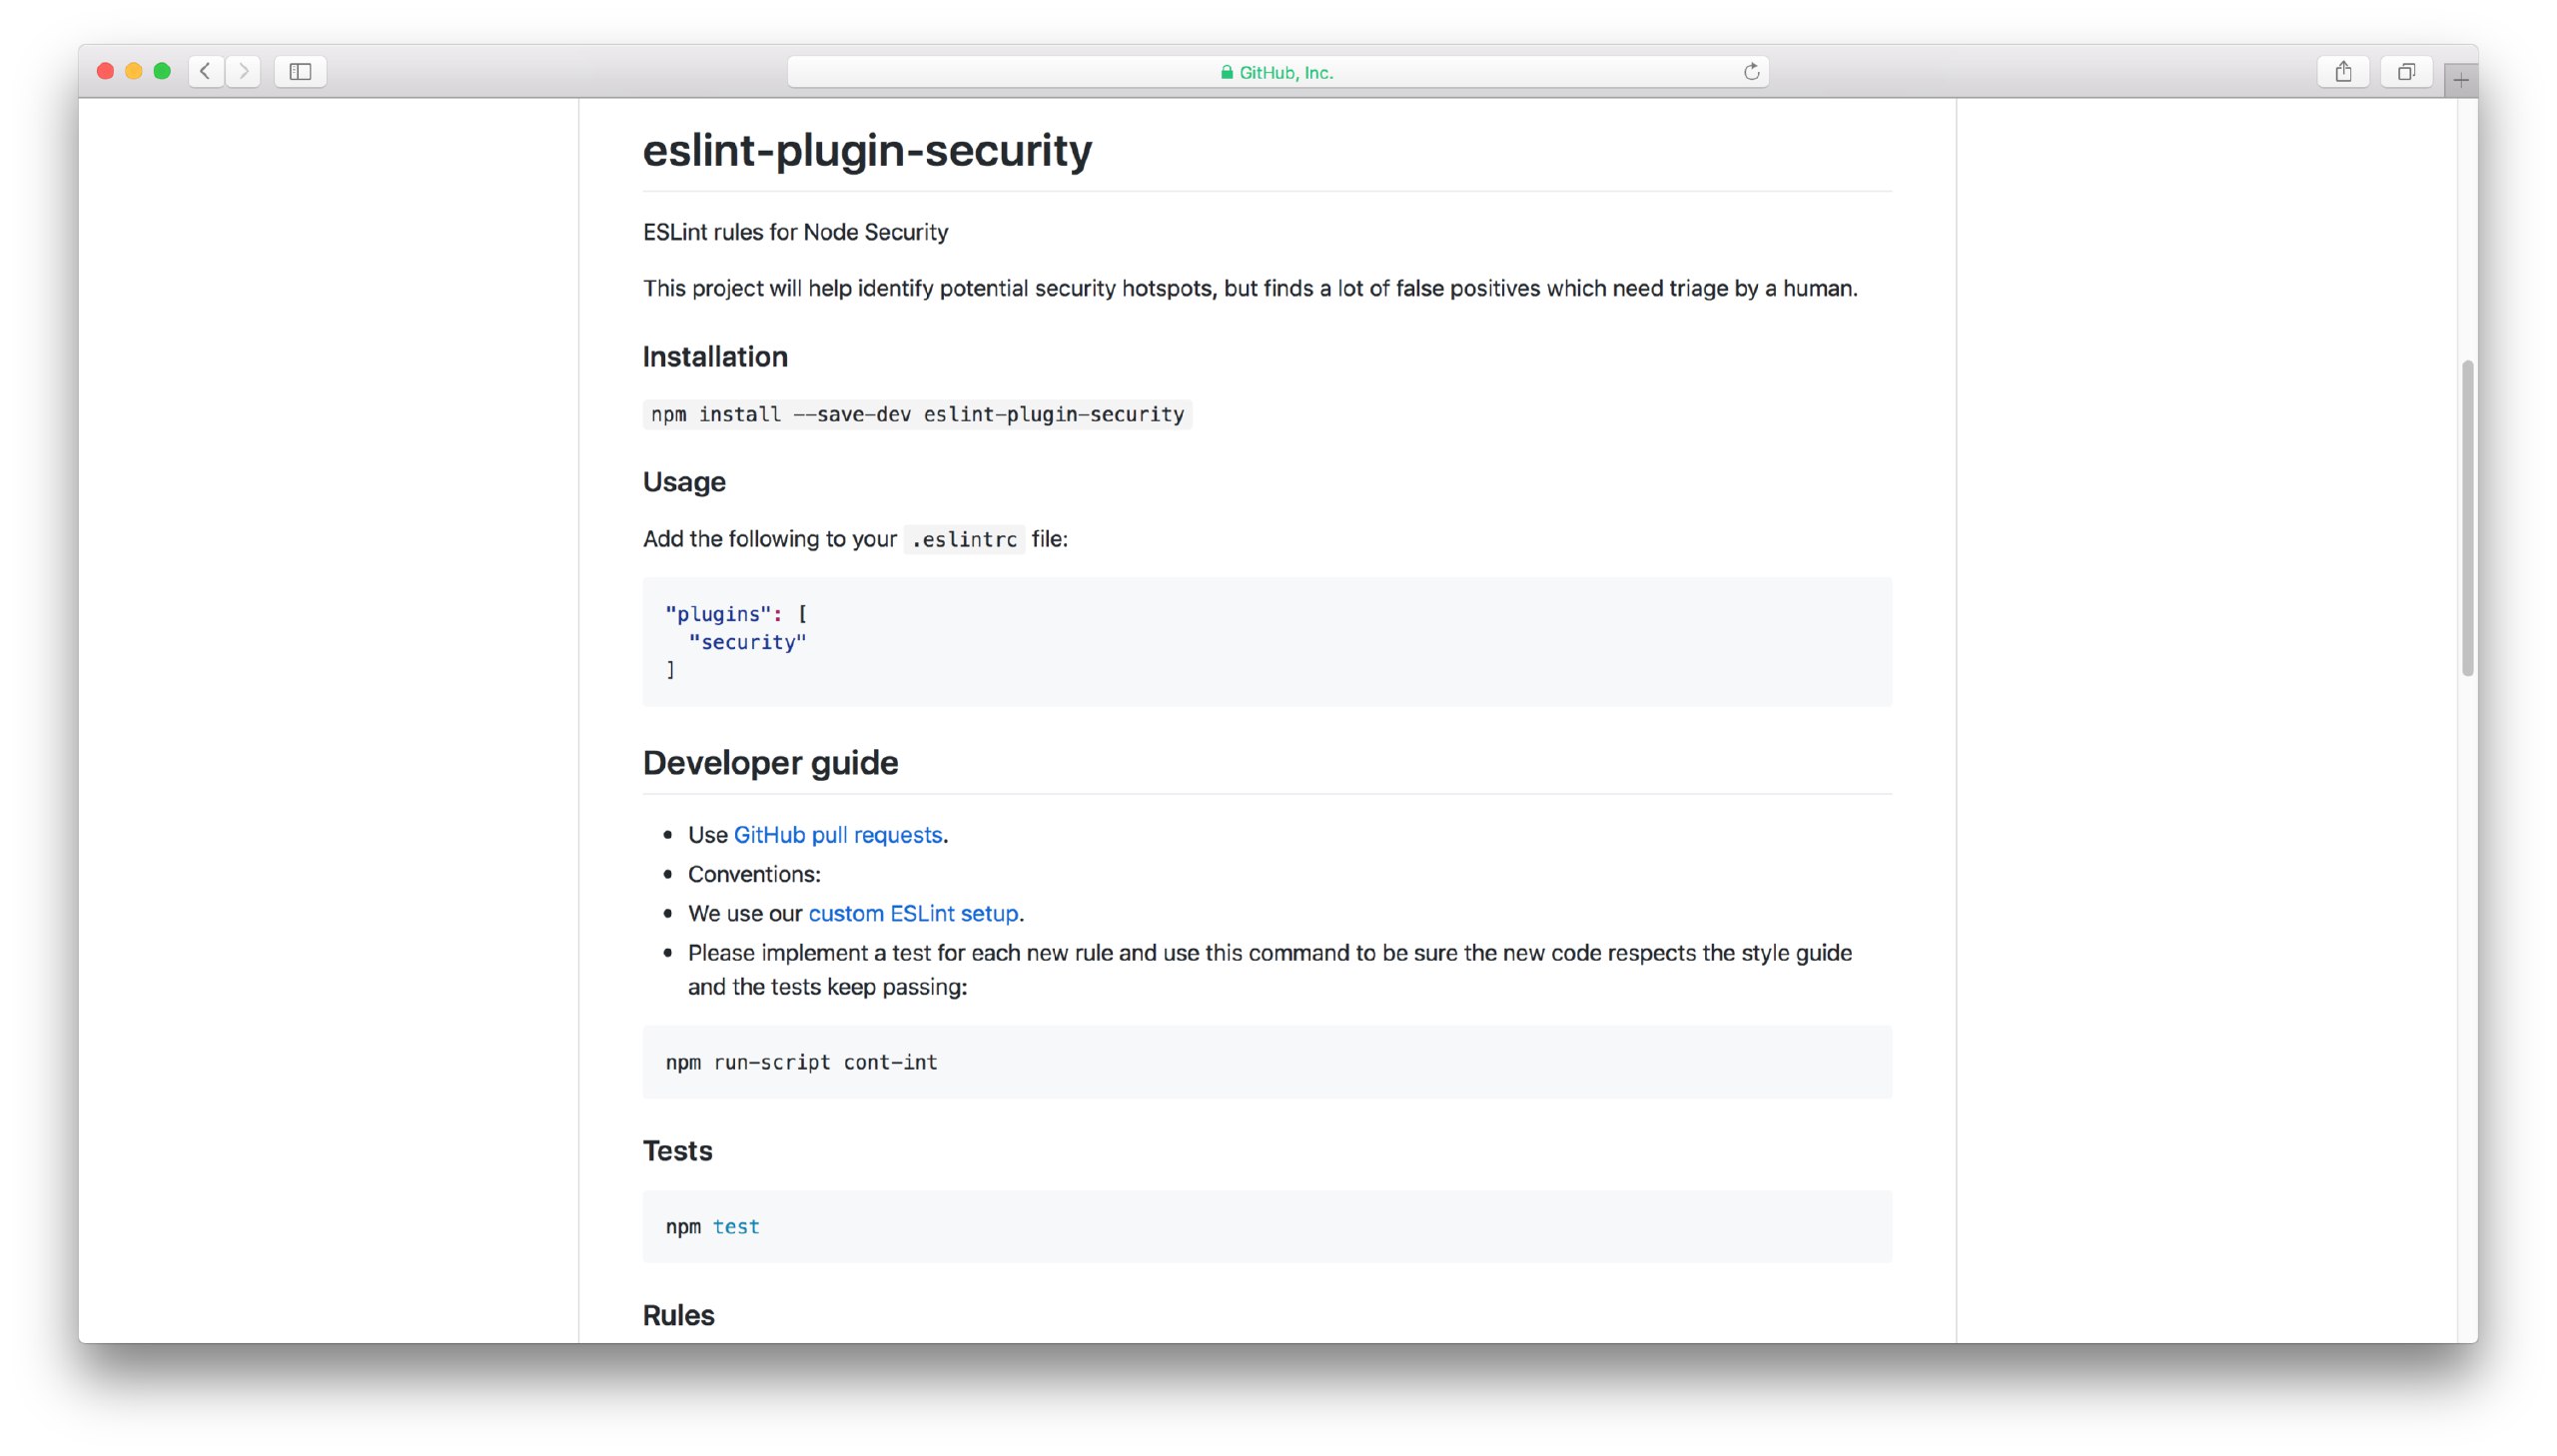Open the Share menu icon
The image size is (2557, 1456).
click(x=2343, y=71)
